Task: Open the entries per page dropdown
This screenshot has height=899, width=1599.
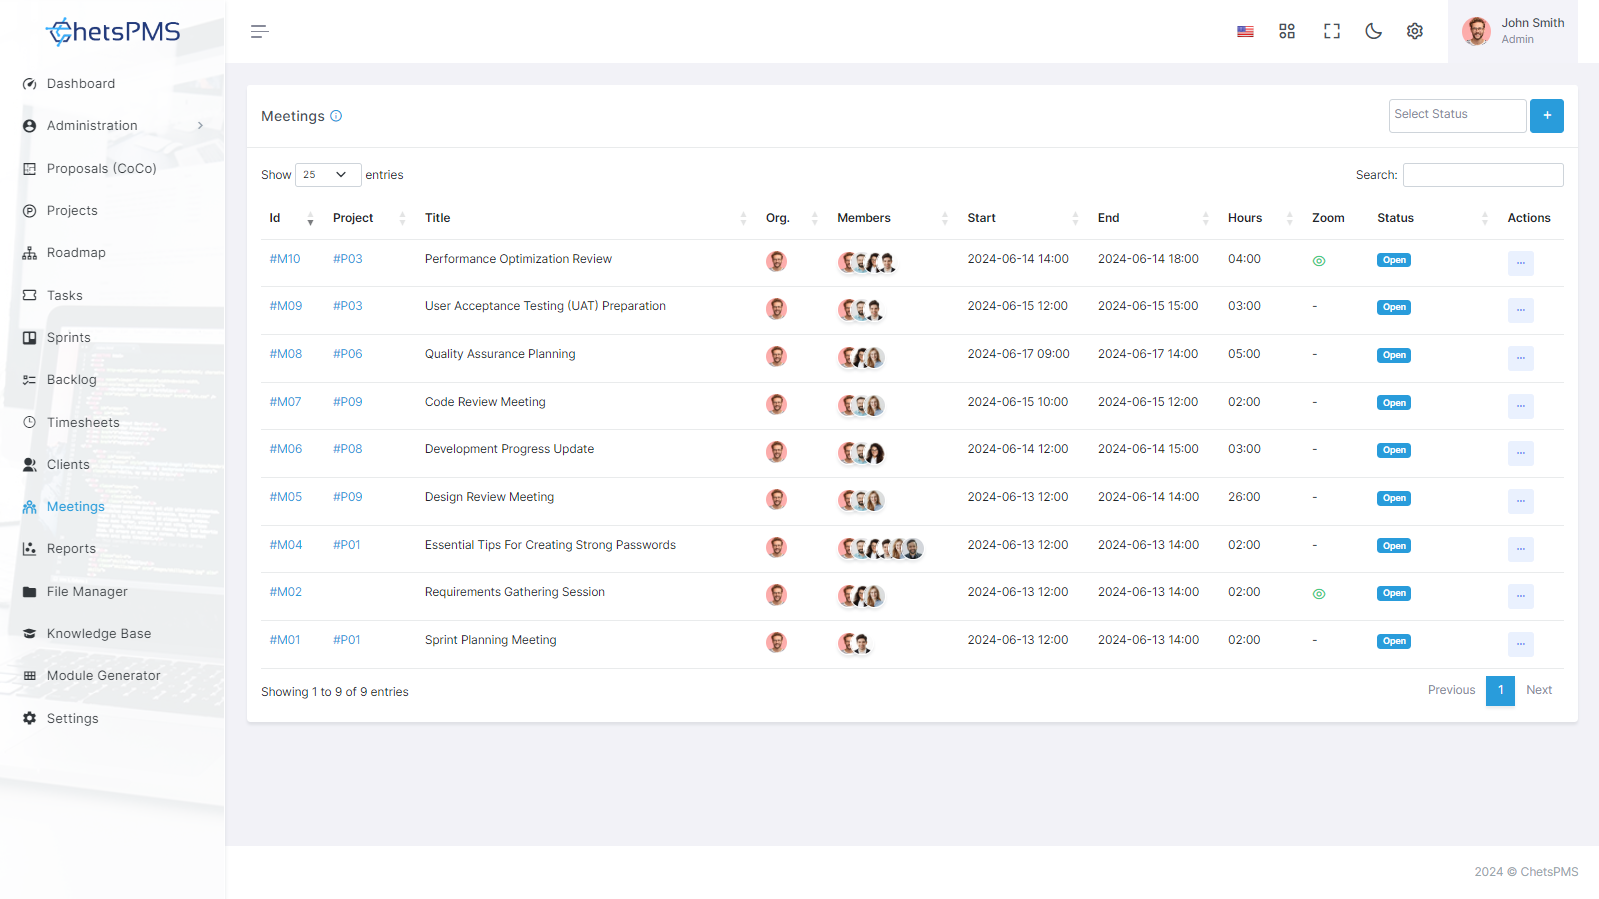Action: (328, 175)
